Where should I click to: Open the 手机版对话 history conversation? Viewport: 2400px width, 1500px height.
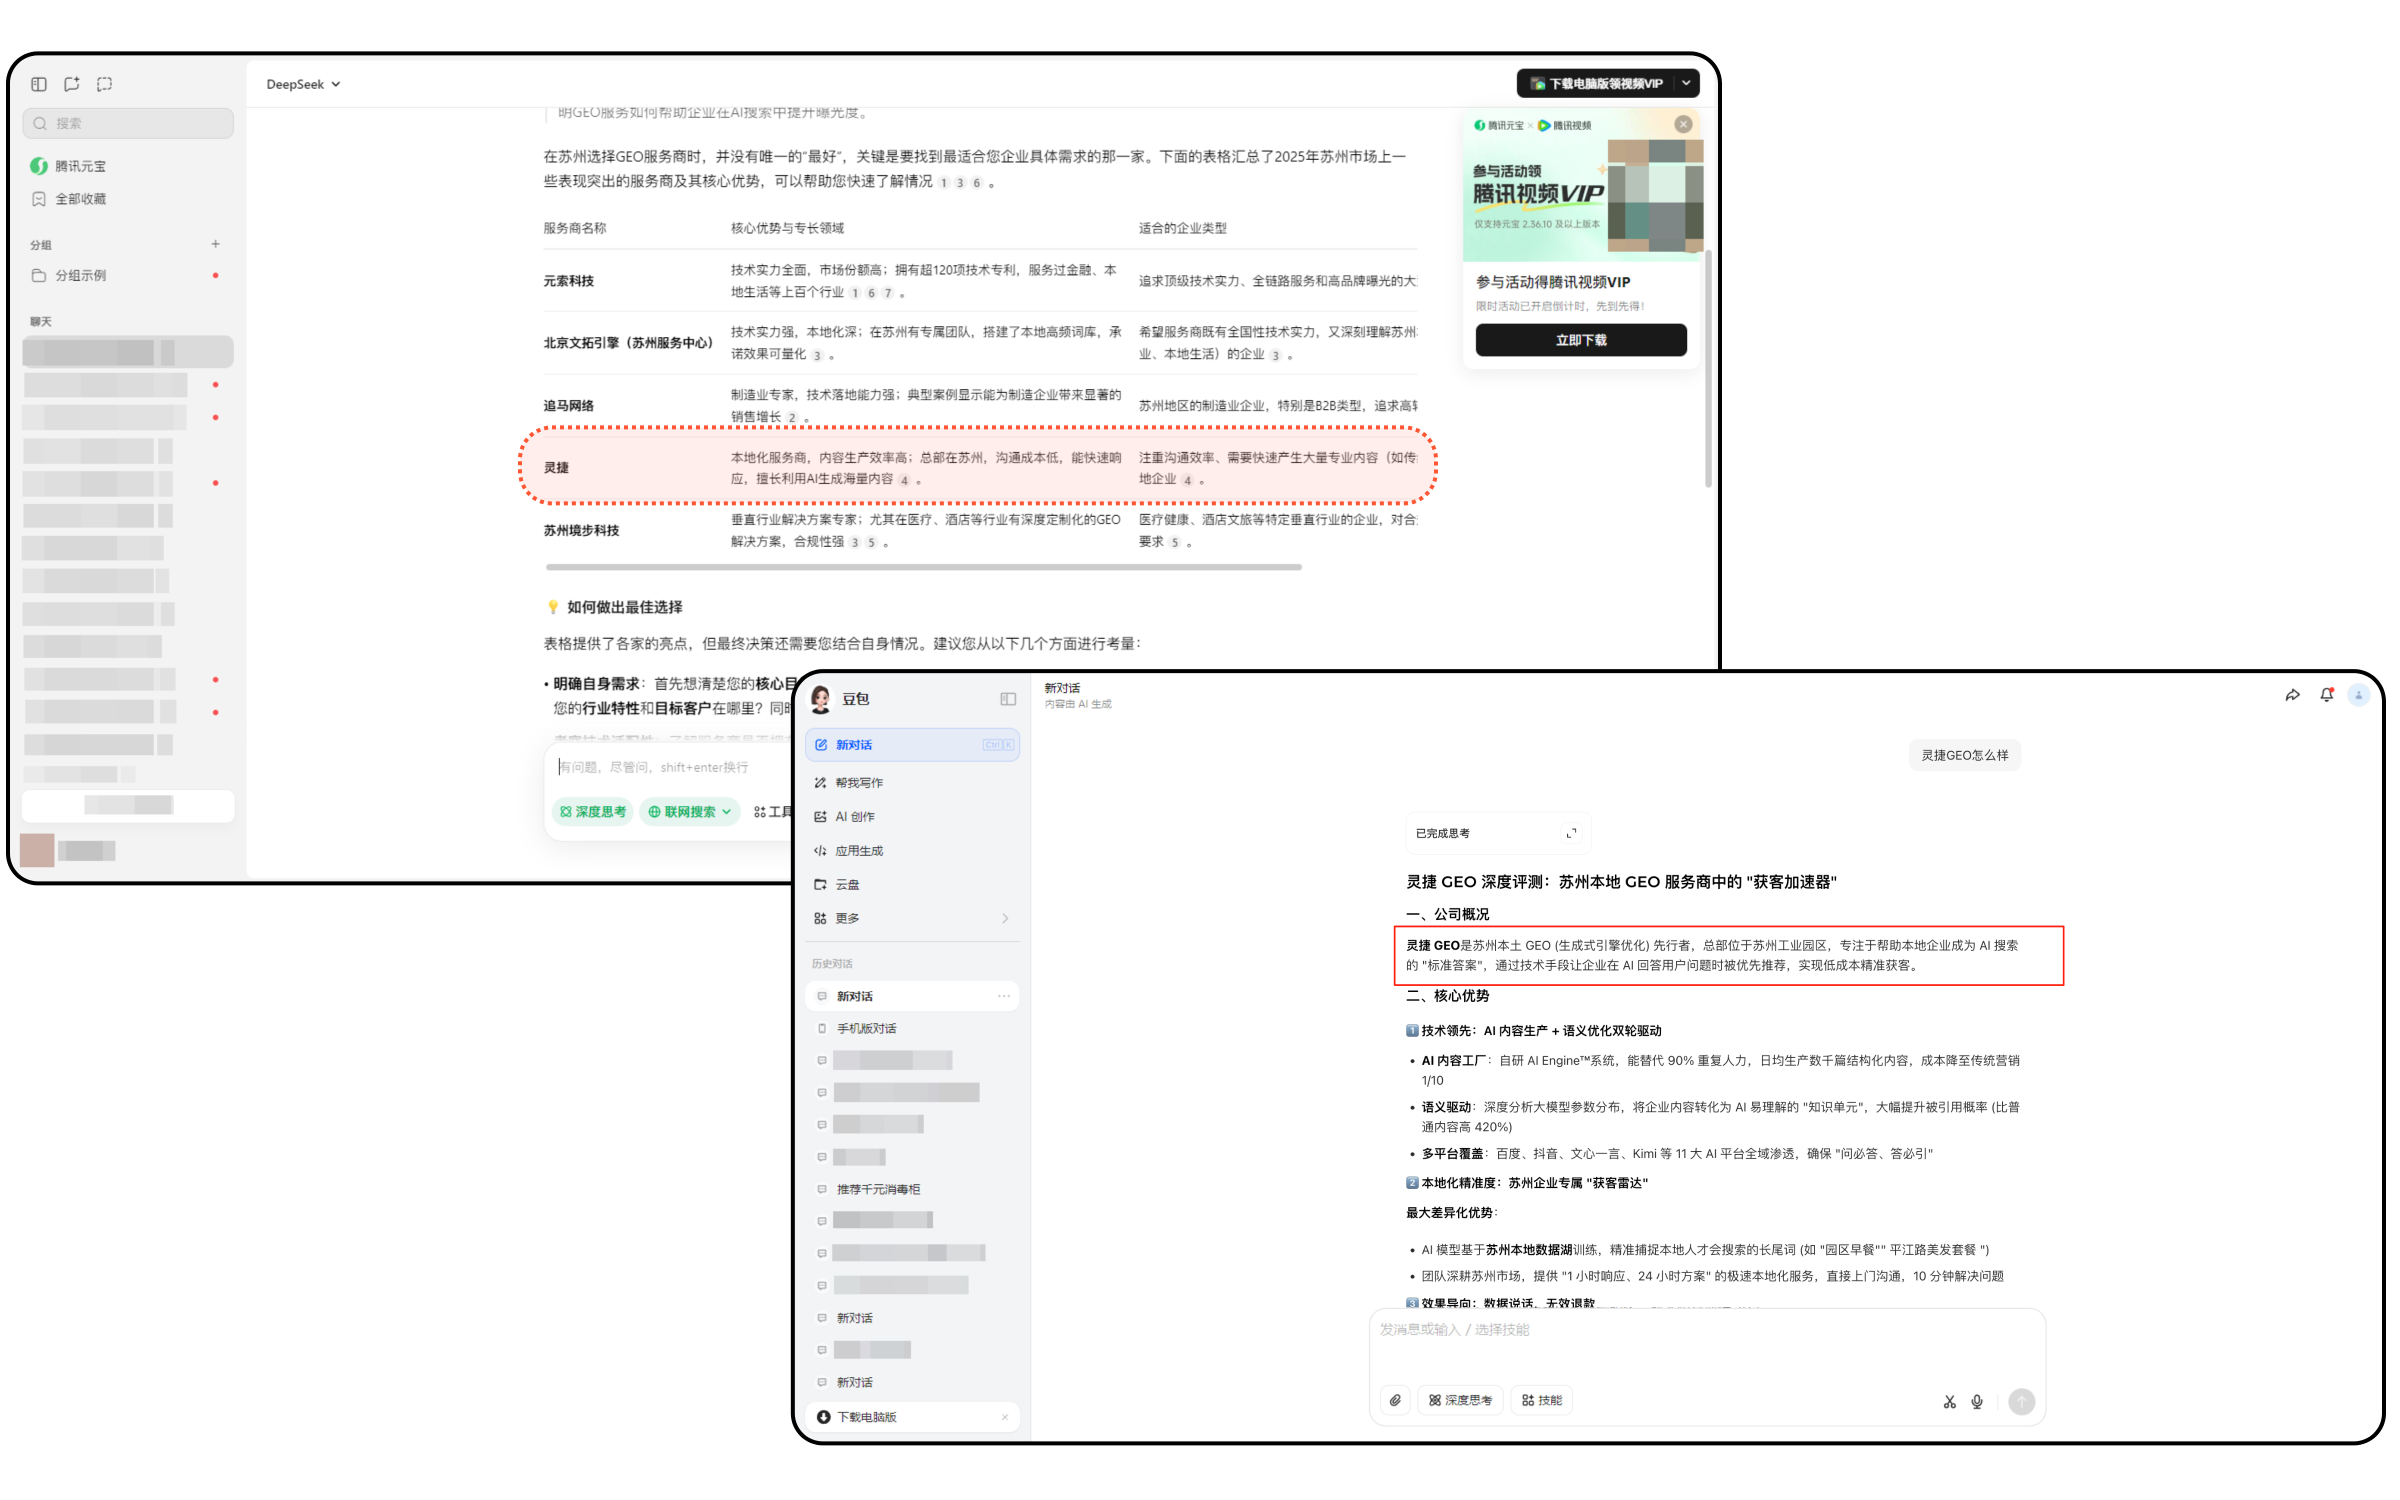869,1027
